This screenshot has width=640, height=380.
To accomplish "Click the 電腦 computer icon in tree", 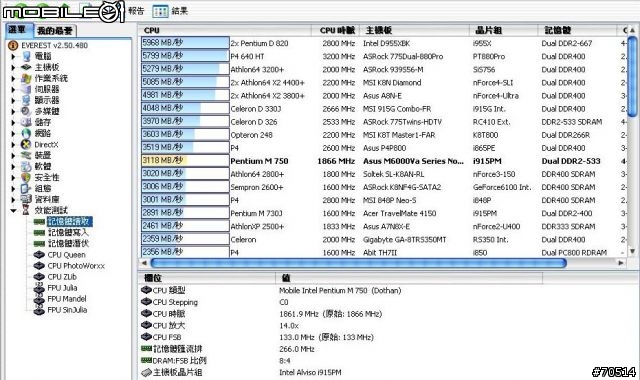I will 27,56.
